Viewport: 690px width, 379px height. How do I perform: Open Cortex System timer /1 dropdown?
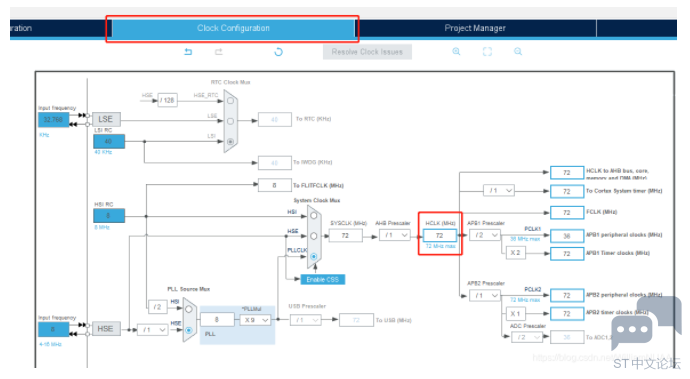[x=499, y=191]
